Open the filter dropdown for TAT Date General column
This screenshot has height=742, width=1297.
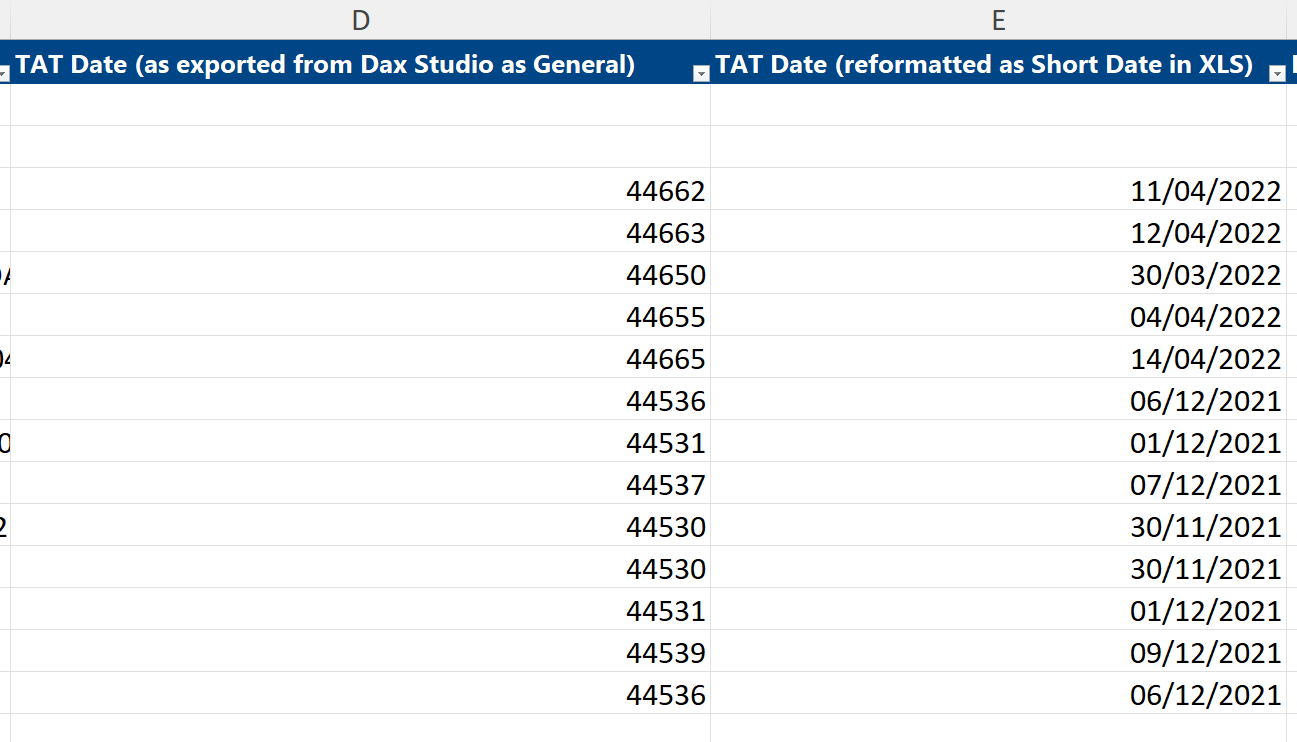tap(702, 72)
